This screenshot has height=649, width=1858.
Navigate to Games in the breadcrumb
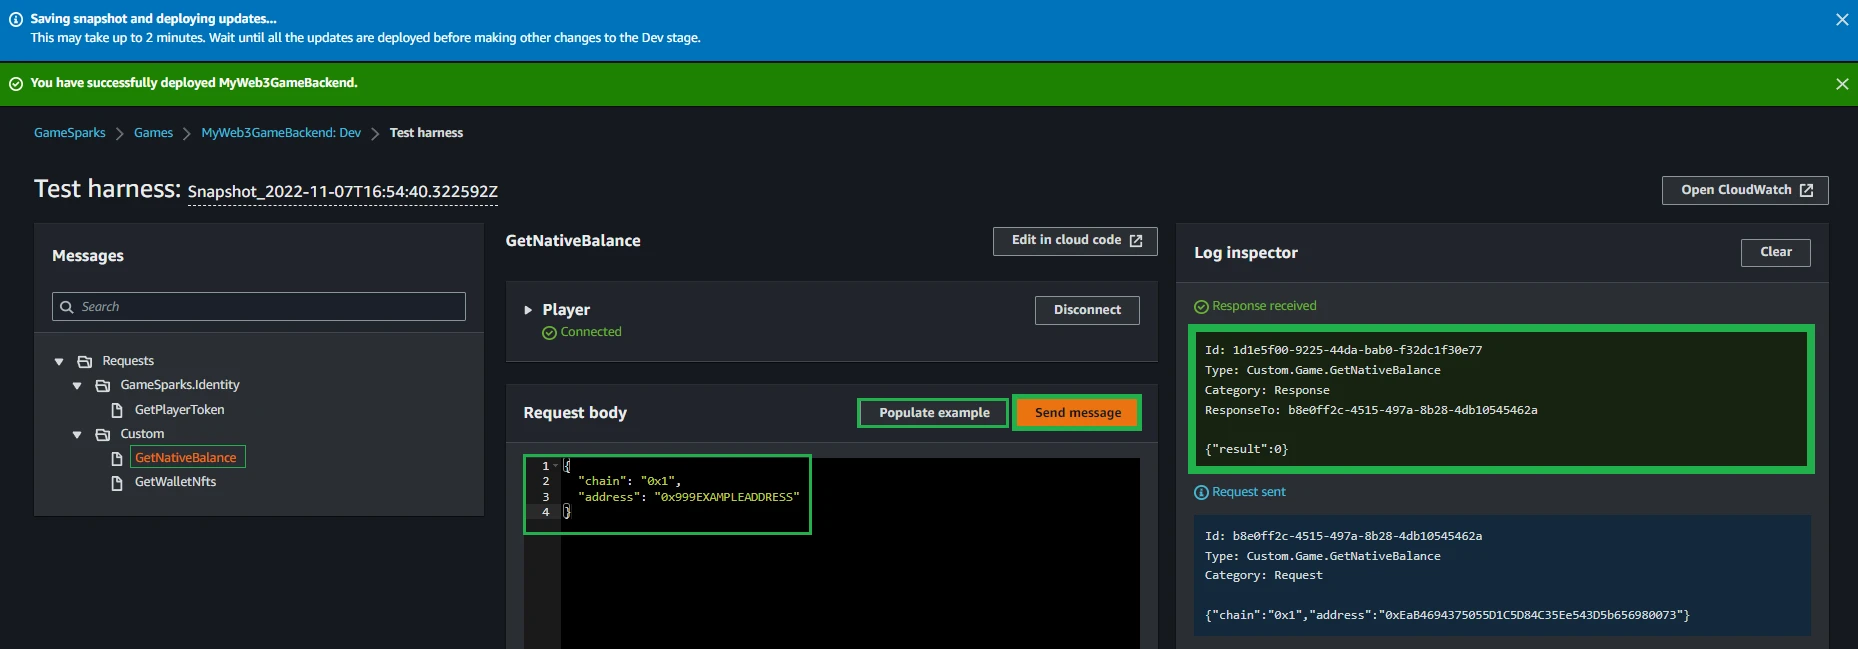pos(153,133)
